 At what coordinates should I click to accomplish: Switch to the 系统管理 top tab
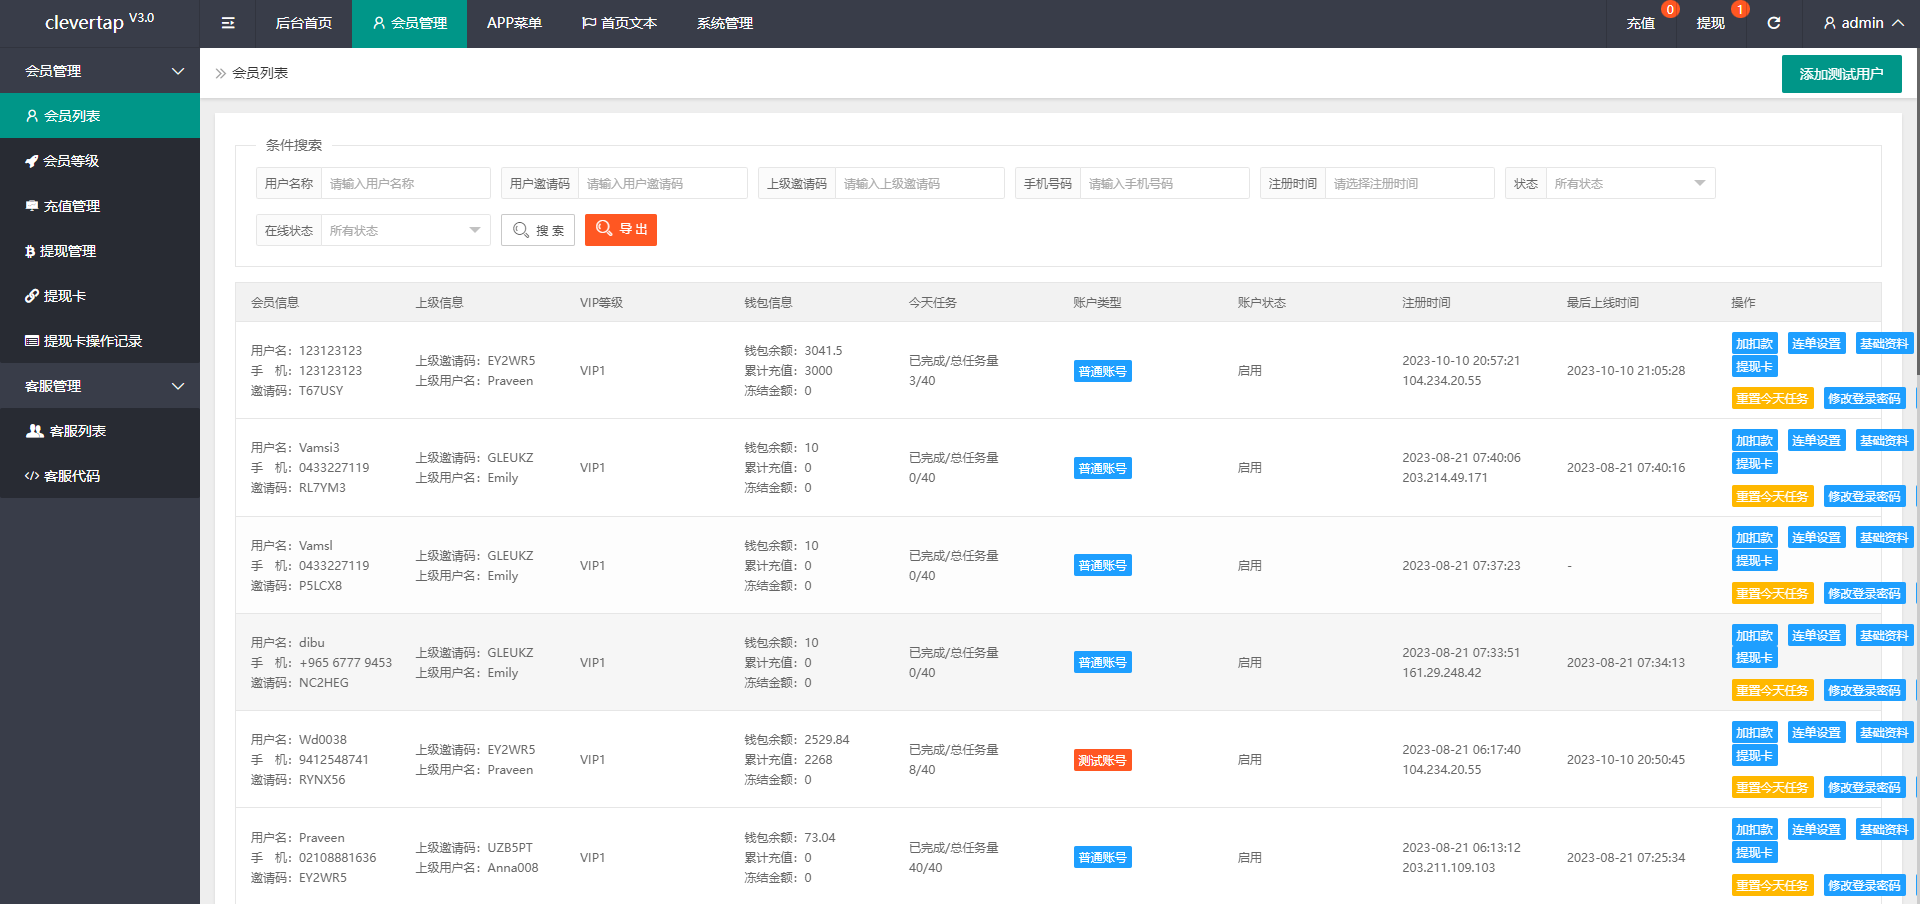725,23
